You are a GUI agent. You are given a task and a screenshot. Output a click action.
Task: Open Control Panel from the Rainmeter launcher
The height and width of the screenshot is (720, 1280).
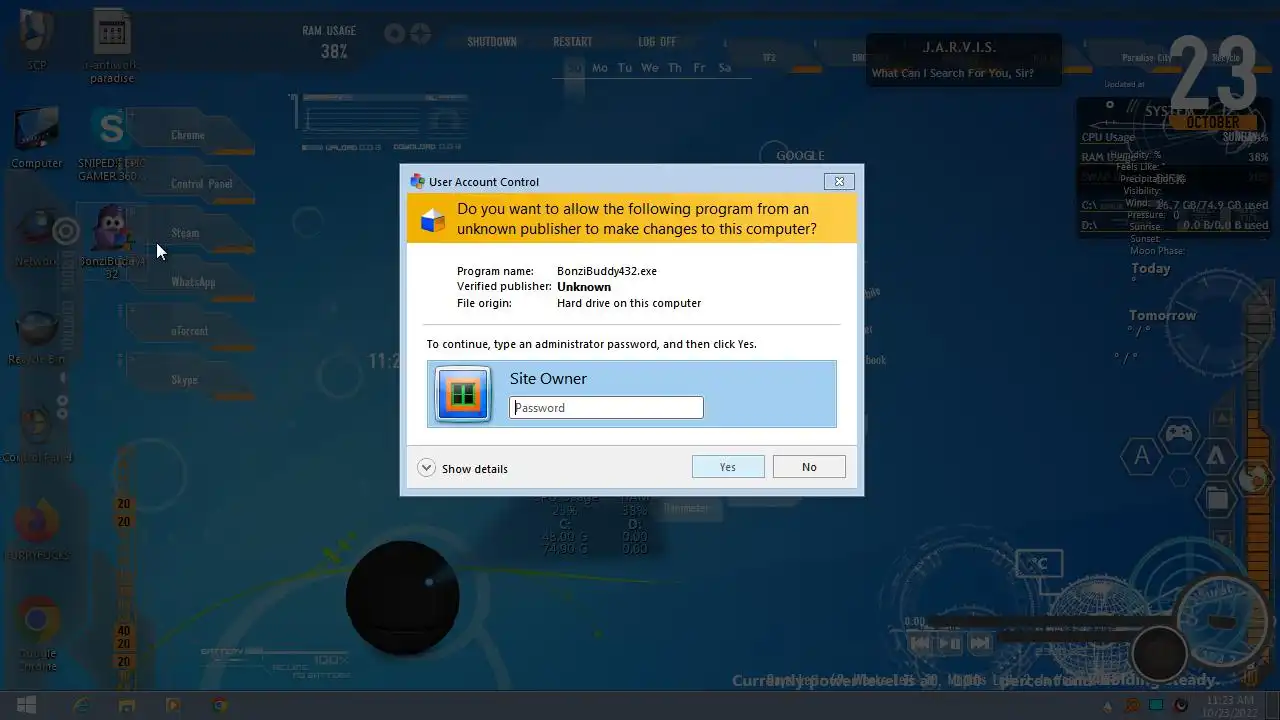(x=201, y=184)
